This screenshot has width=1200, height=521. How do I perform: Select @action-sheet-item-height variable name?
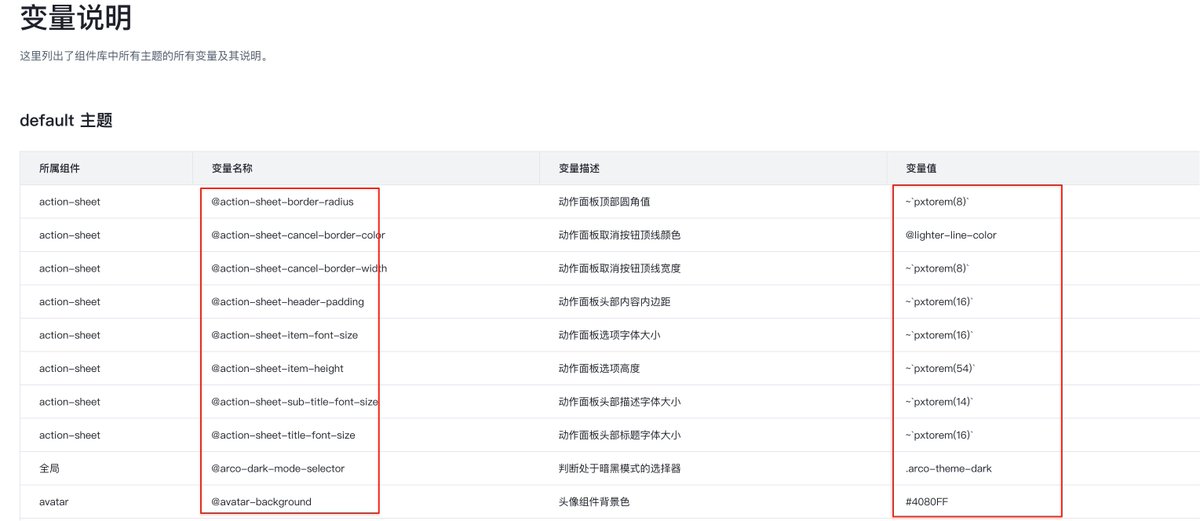click(277, 368)
